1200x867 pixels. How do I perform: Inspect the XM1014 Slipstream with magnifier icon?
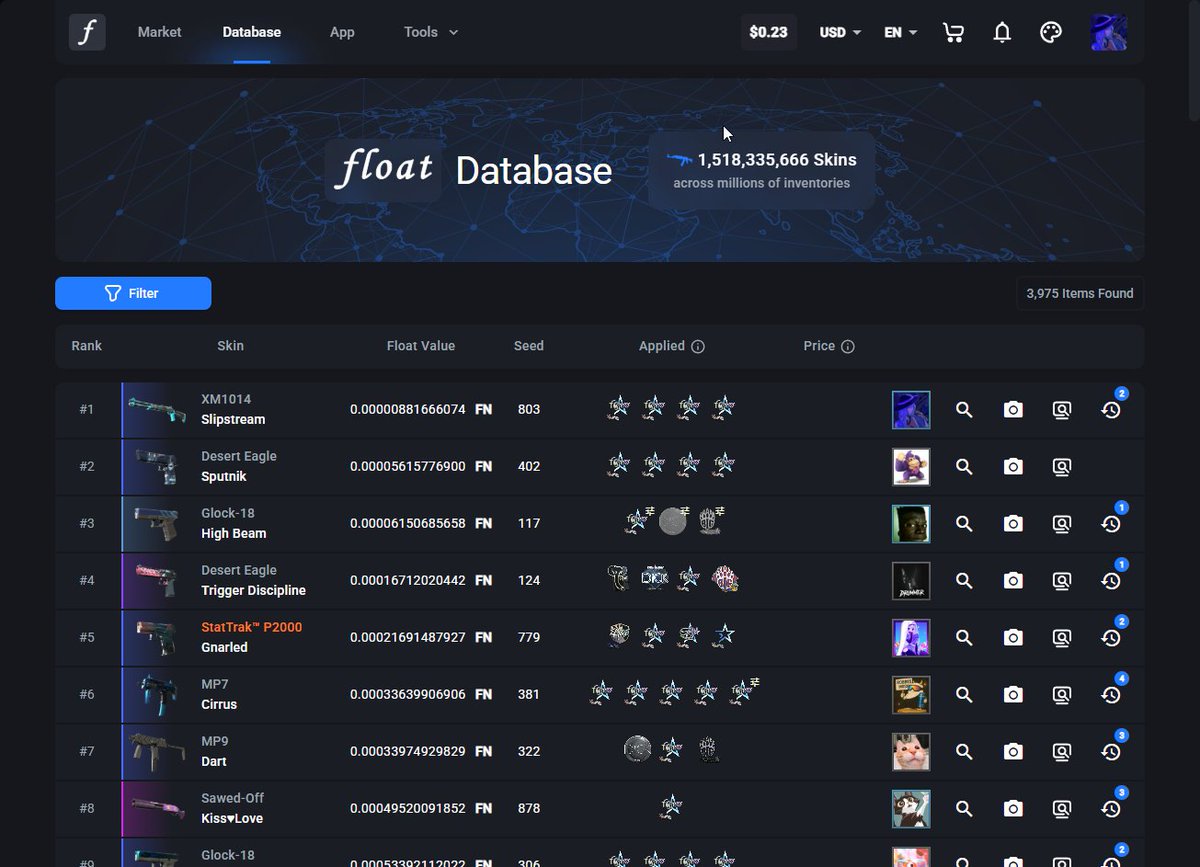click(x=964, y=410)
